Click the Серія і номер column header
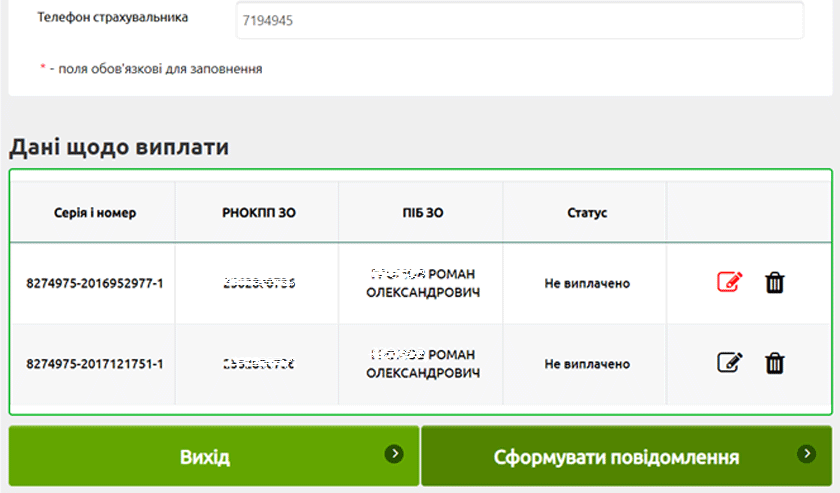This screenshot has height=493, width=840. click(x=95, y=213)
